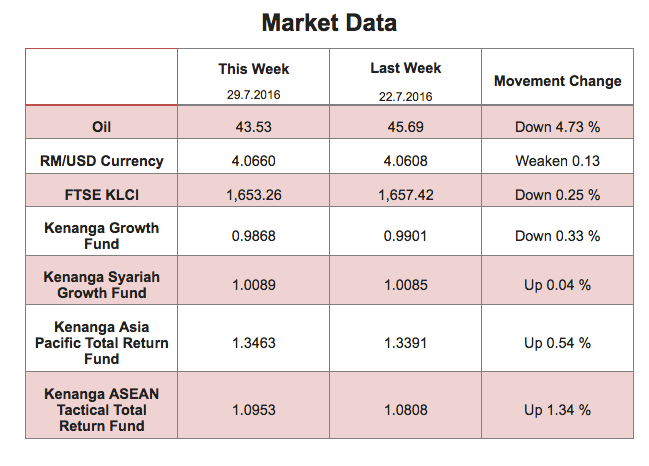Click the Down 4.73 % cell
Viewport: 649px width, 466px height.
coord(558,122)
